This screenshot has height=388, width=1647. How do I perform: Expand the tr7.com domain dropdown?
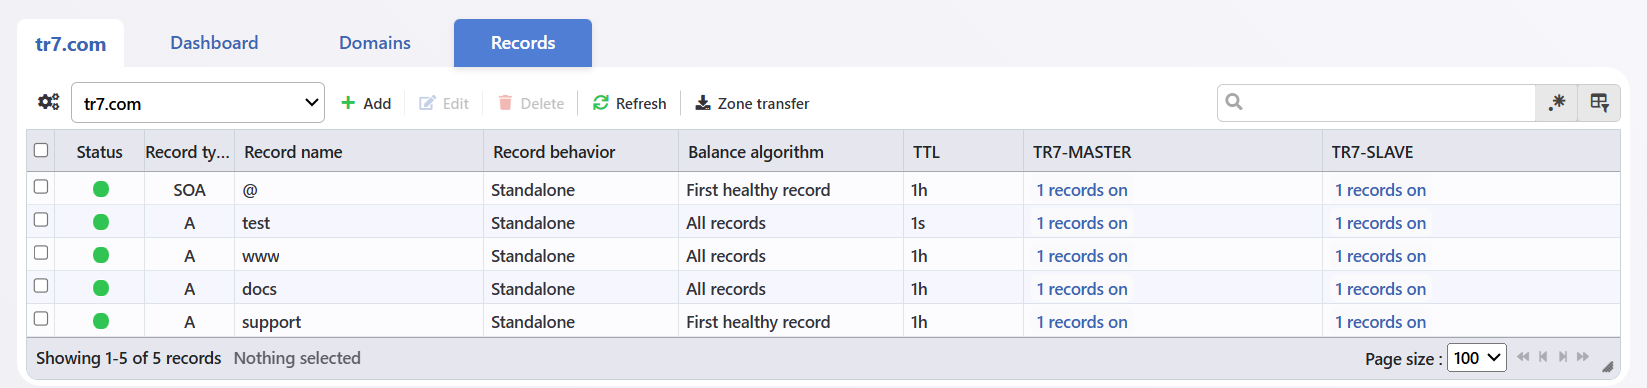coord(198,103)
